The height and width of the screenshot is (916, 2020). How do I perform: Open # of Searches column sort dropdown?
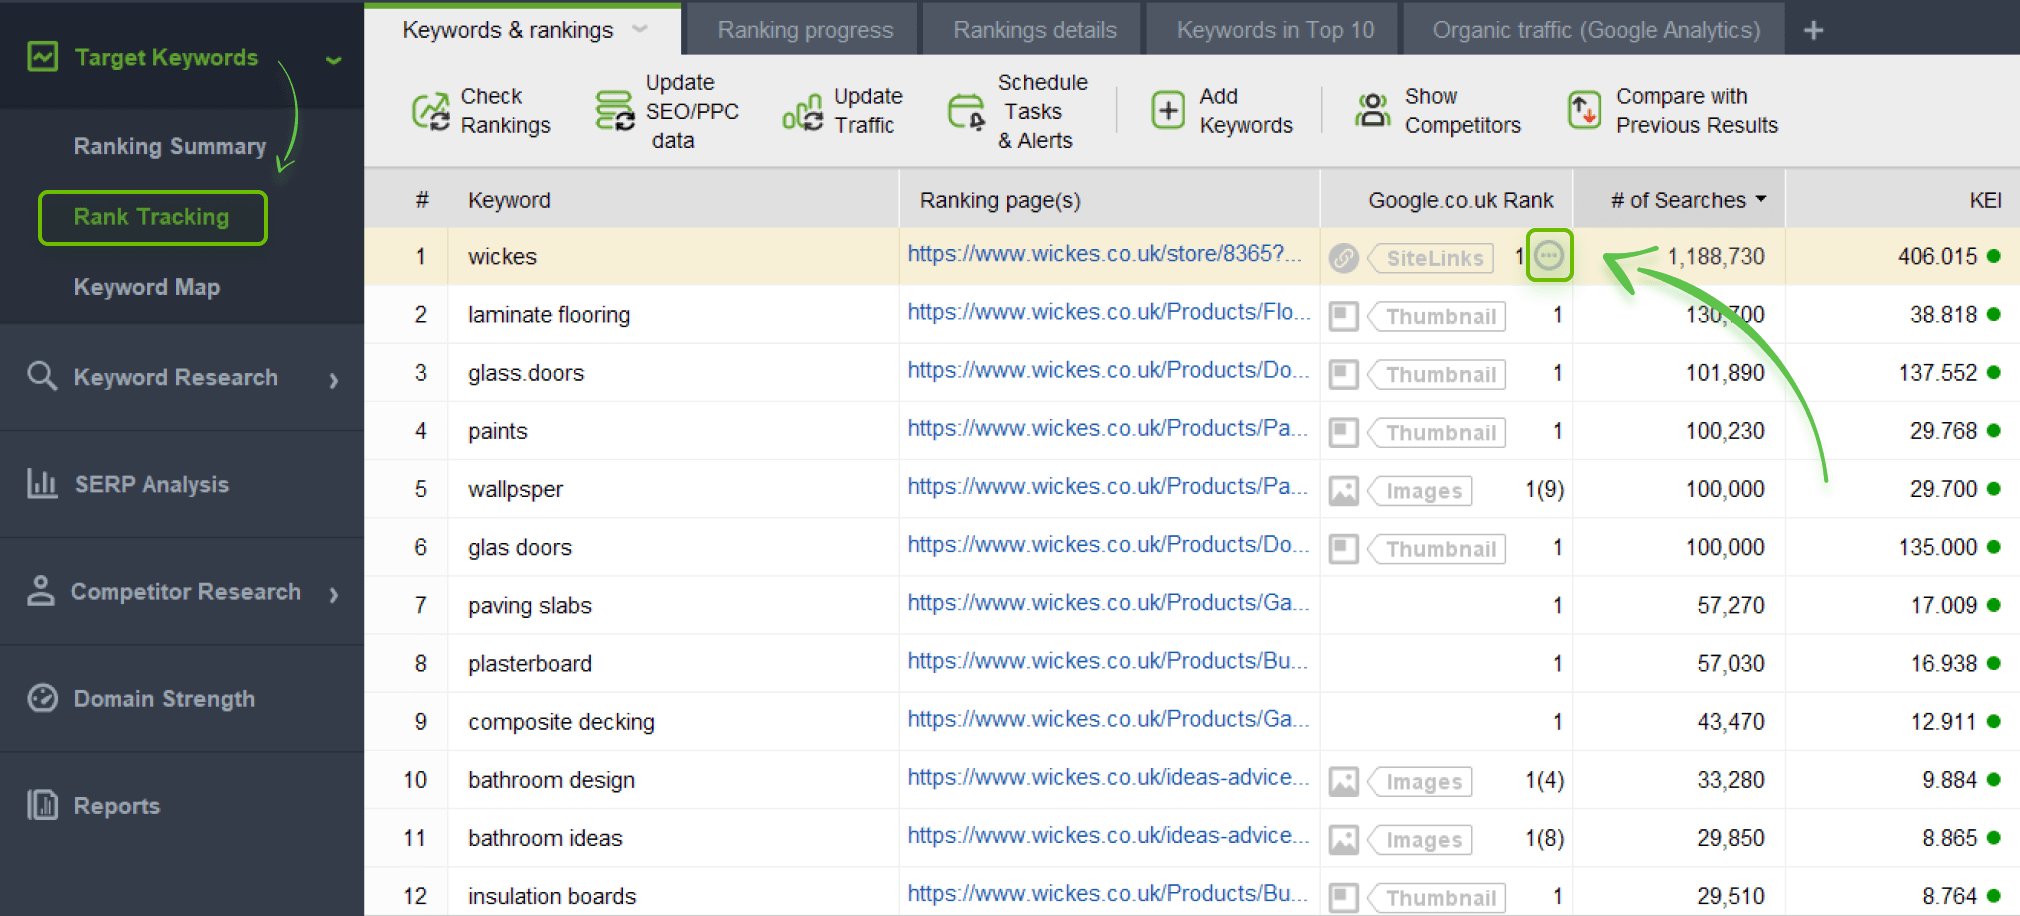(x=1761, y=199)
